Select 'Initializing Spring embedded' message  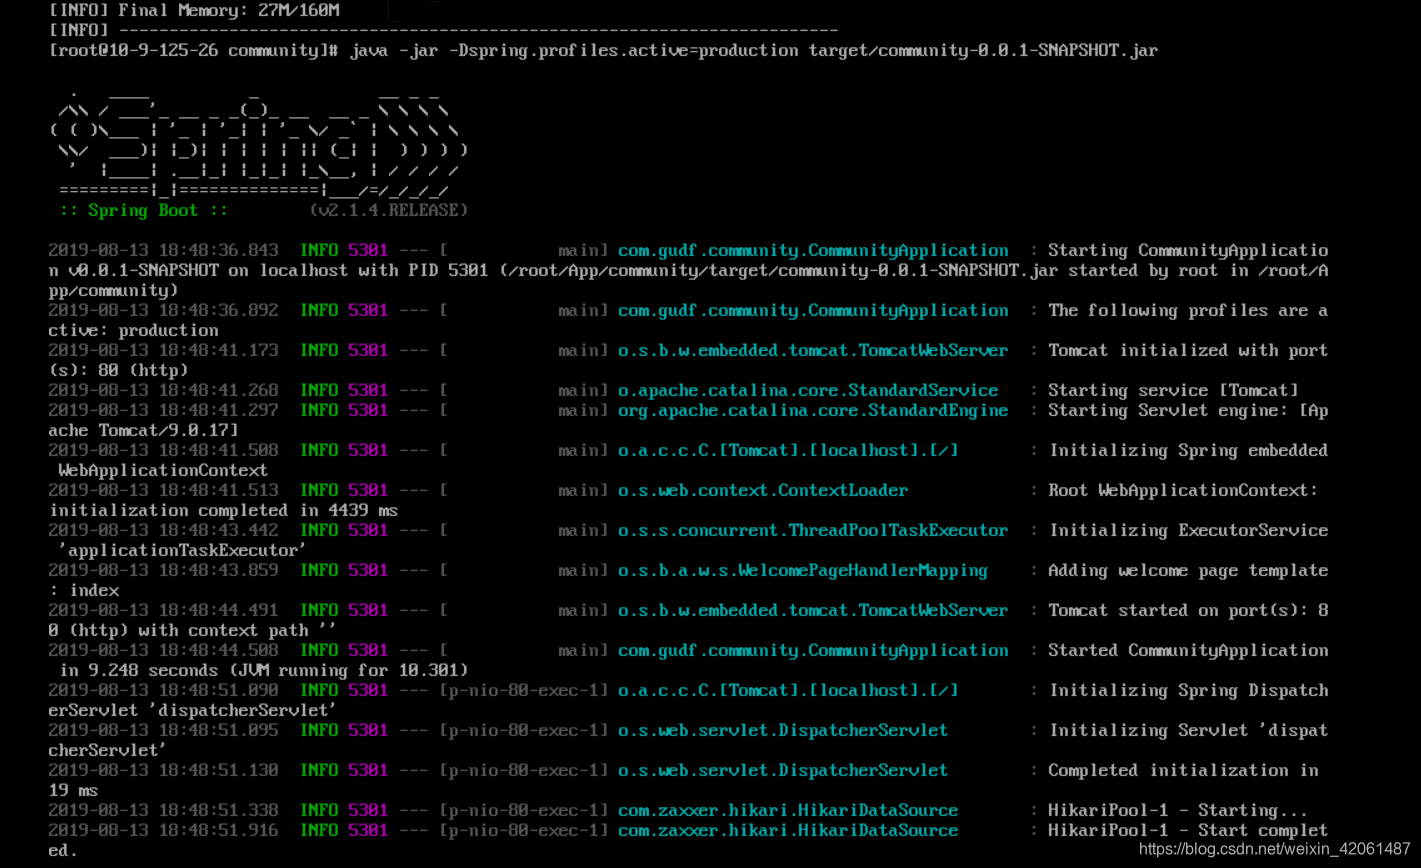coord(1188,451)
